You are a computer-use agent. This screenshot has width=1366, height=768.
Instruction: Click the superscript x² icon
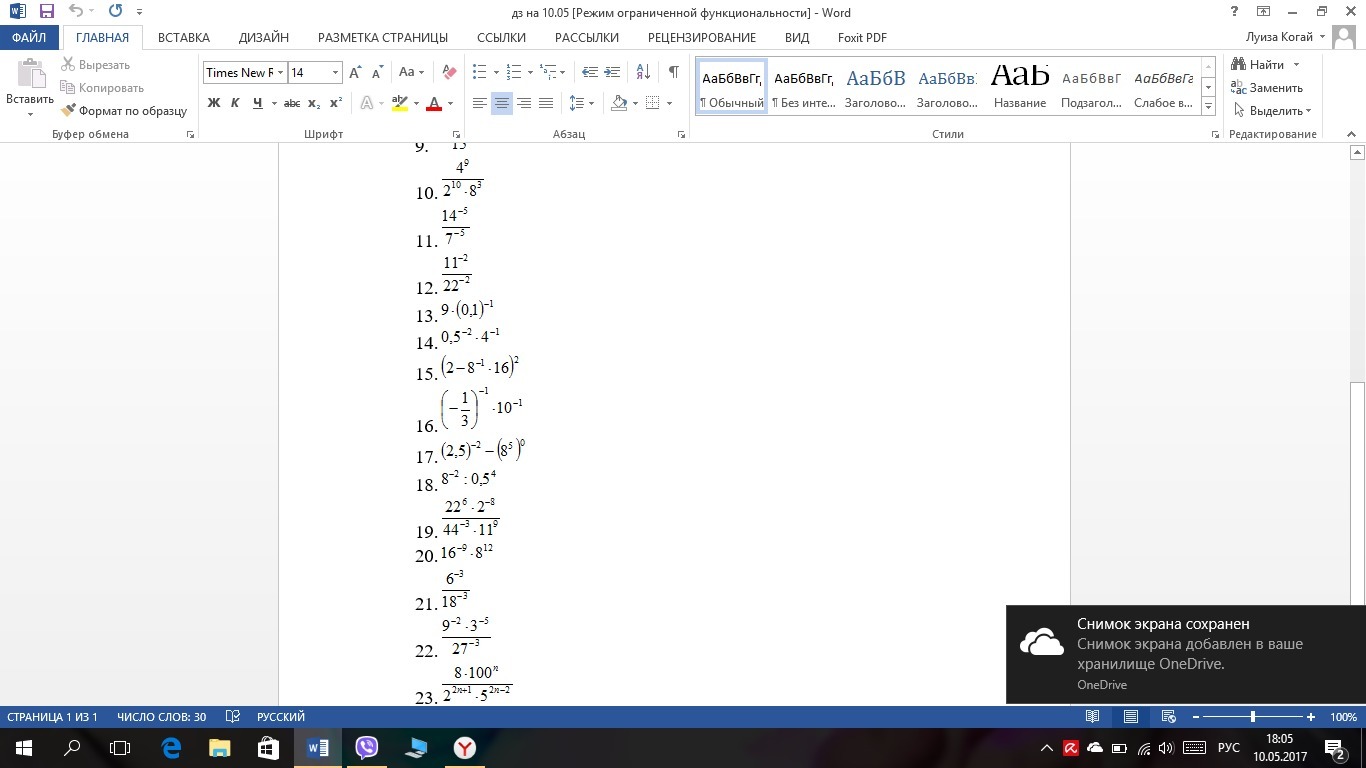click(x=336, y=103)
